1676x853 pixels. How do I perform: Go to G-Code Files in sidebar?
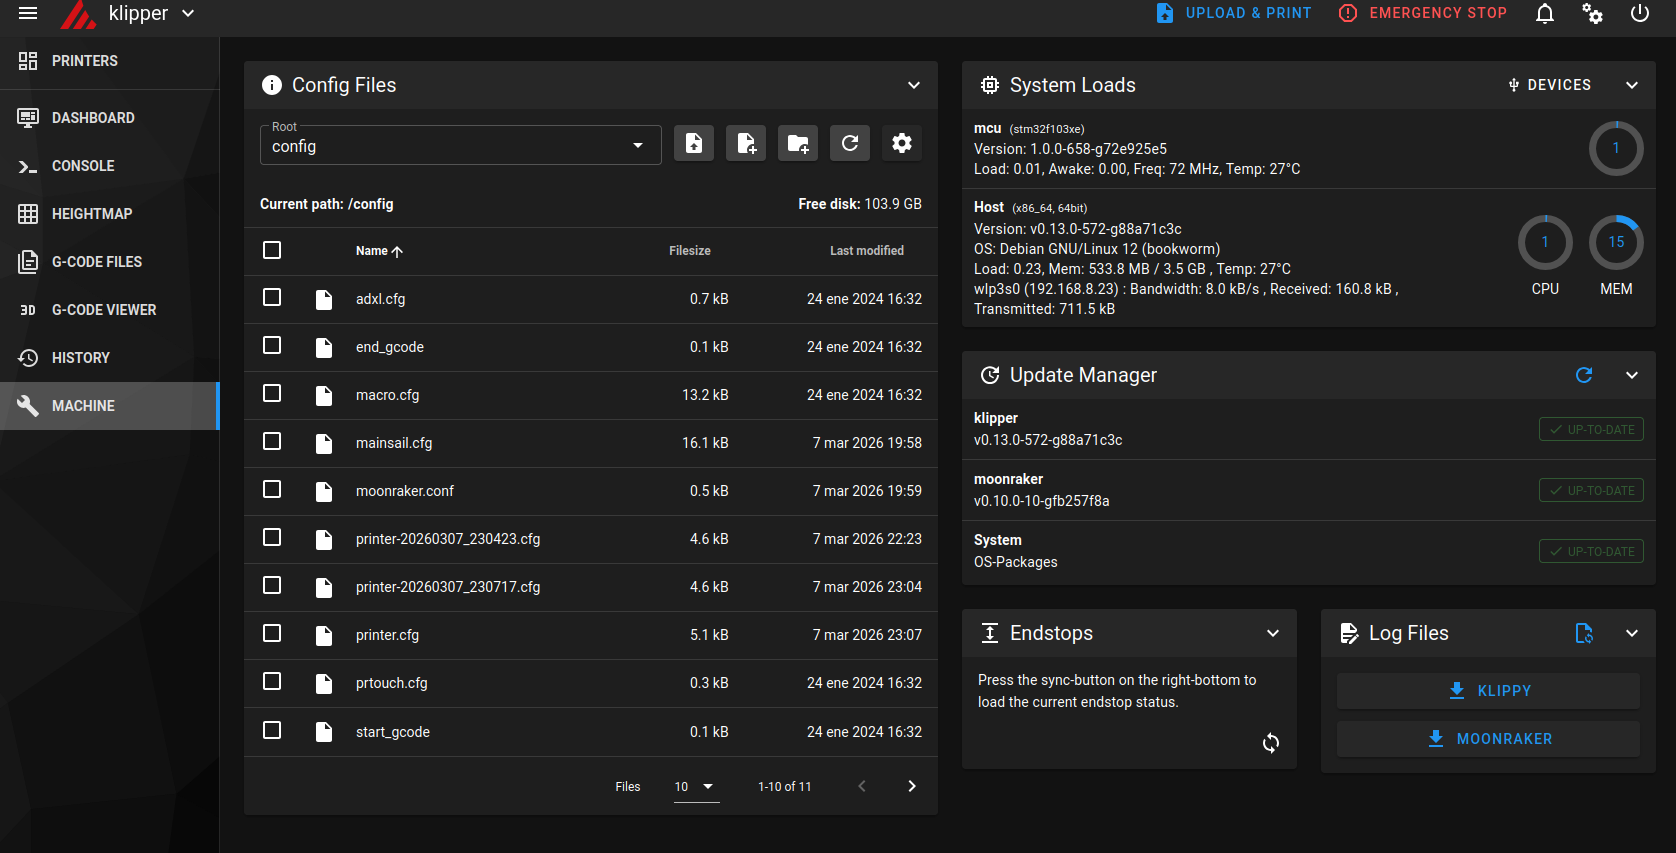97,262
